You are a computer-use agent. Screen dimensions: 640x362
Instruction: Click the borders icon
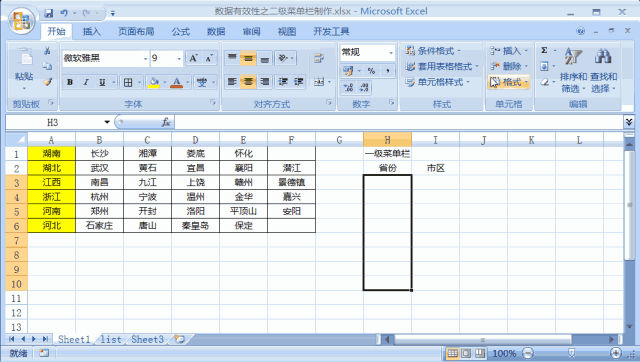point(128,82)
